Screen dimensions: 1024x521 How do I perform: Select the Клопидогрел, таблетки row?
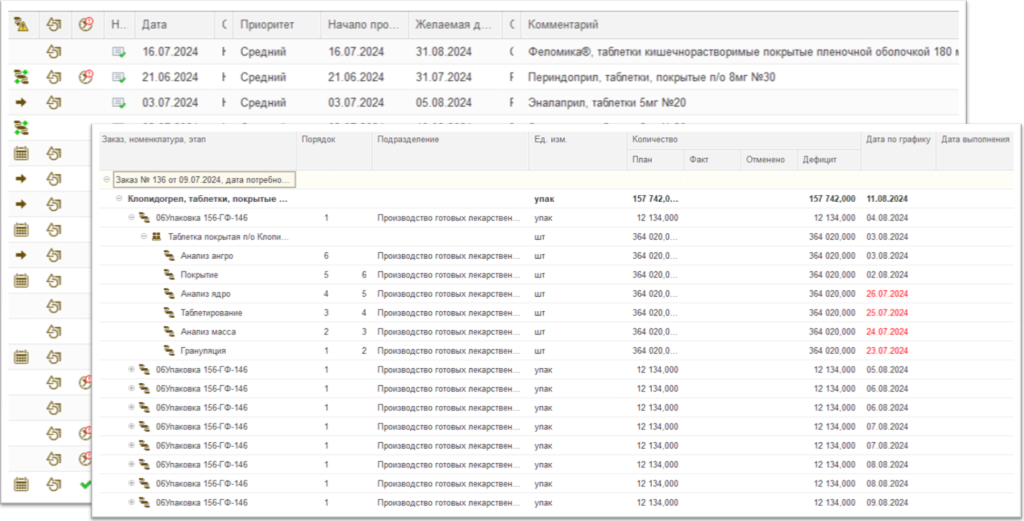pos(556,198)
